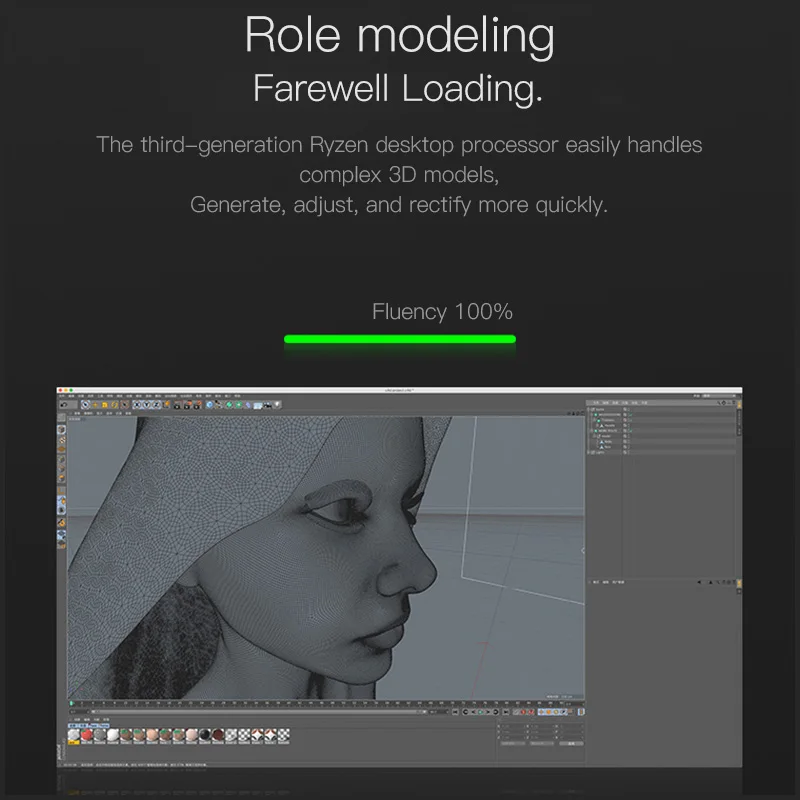Select the Move tool
The height and width of the screenshot is (800, 800).
tap(95, 405)
